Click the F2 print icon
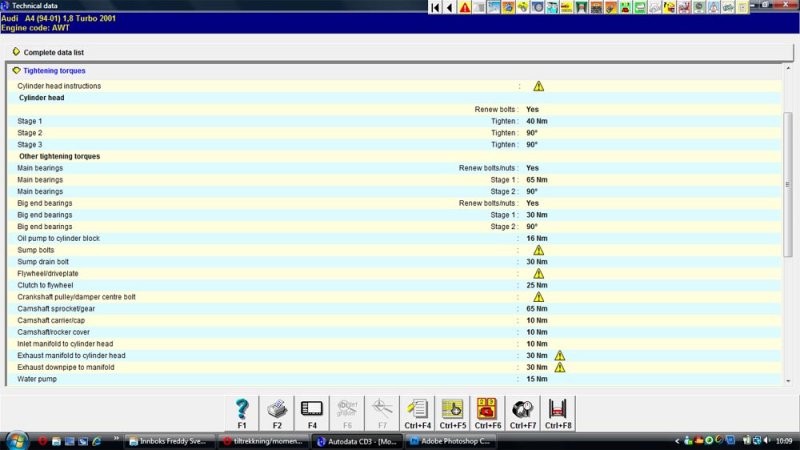Viewport: 800px width, 450px height. [x=277, y=410]
